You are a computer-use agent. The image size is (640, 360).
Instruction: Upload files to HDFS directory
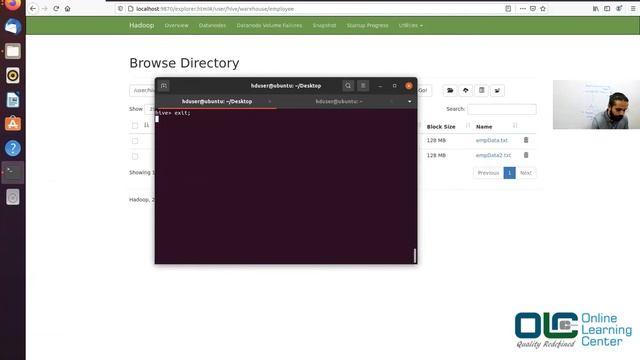point(466,90)
